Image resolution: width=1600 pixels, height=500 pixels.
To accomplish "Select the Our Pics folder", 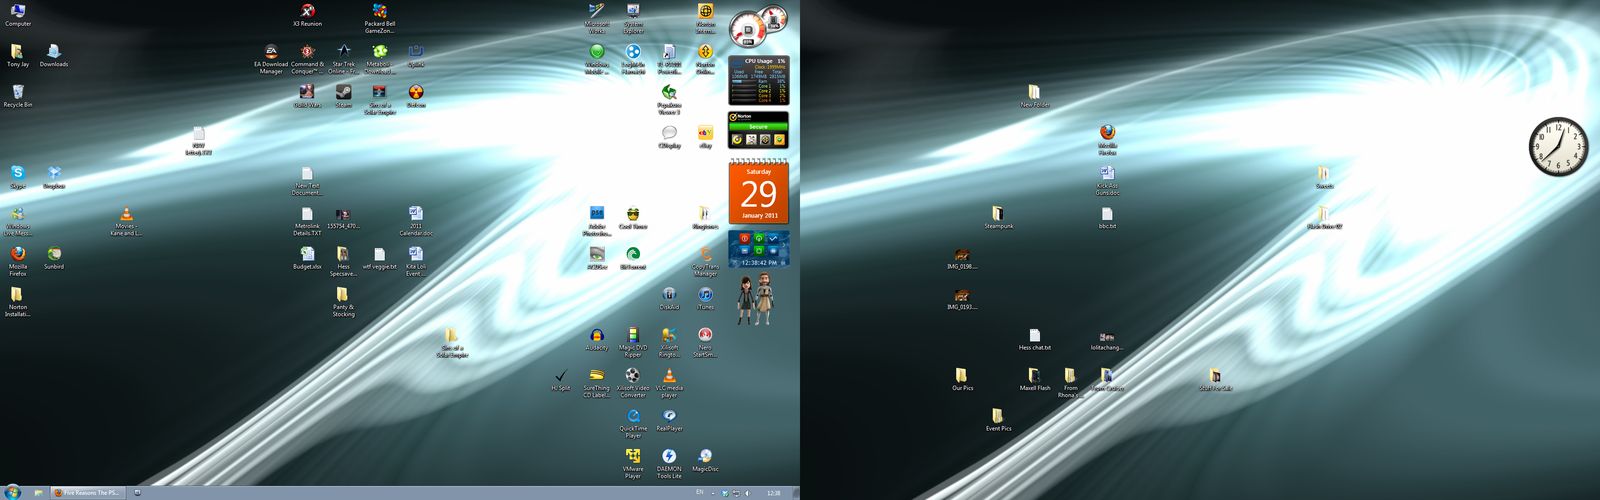I will 962,379.
